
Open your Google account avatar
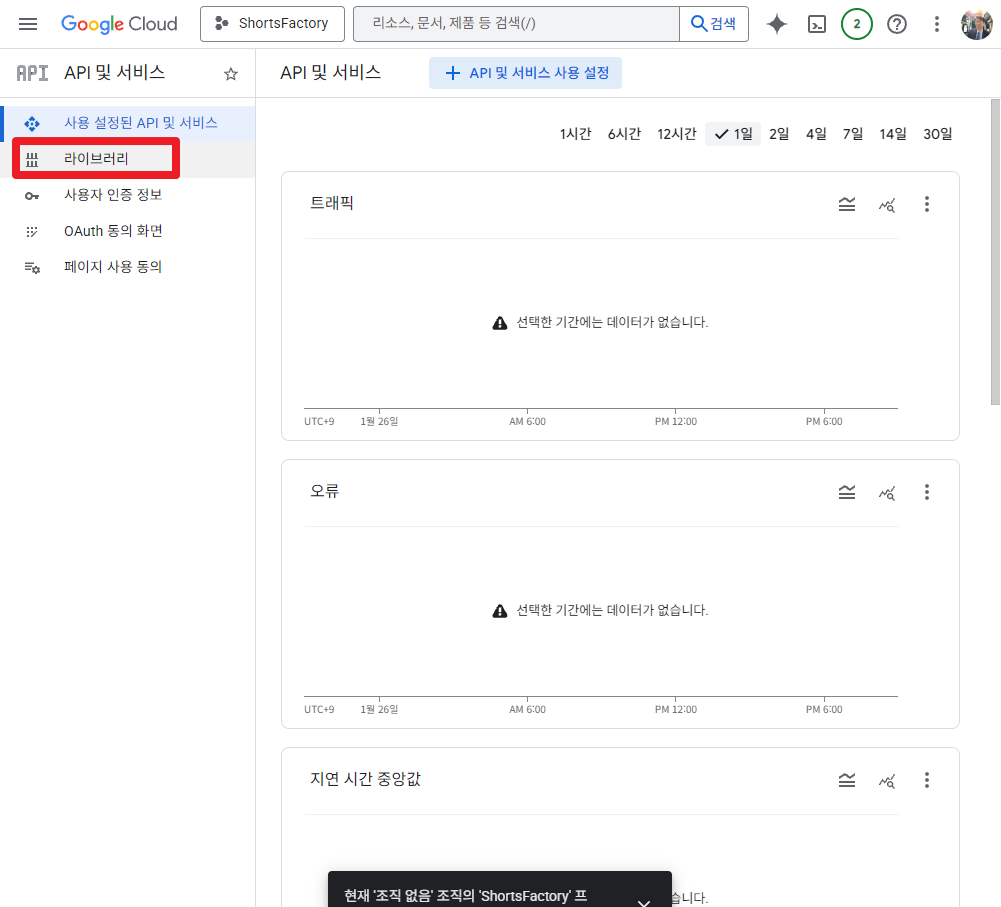pyautogui.click(x=977, y=23)
